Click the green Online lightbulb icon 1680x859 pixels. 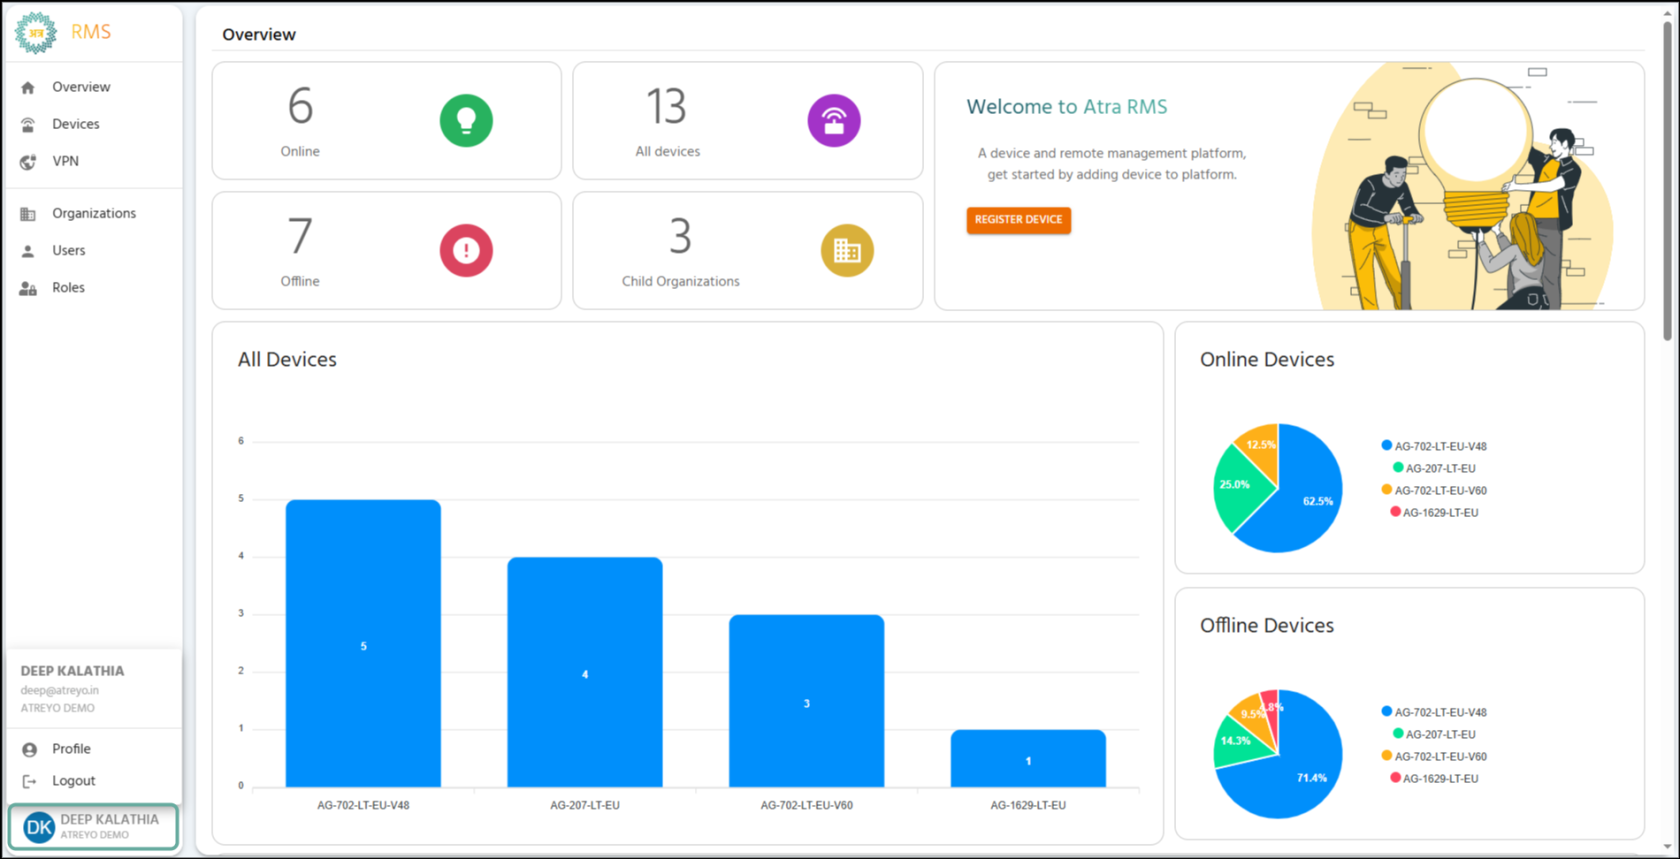pyautogui.click(x=466, y=121)
